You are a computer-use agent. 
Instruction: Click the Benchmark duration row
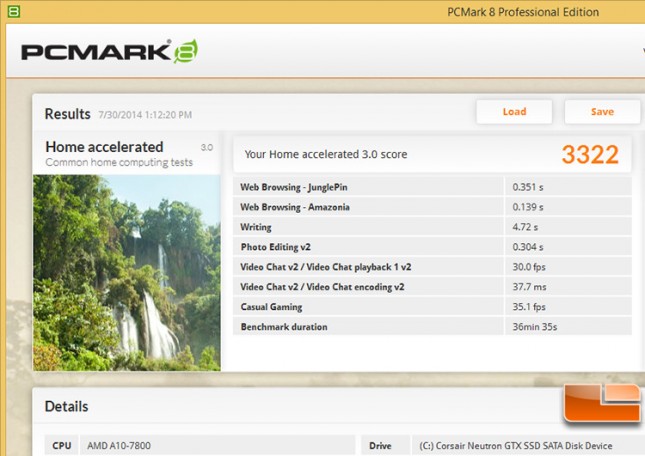pyautogui.click(x=432, y=327)
